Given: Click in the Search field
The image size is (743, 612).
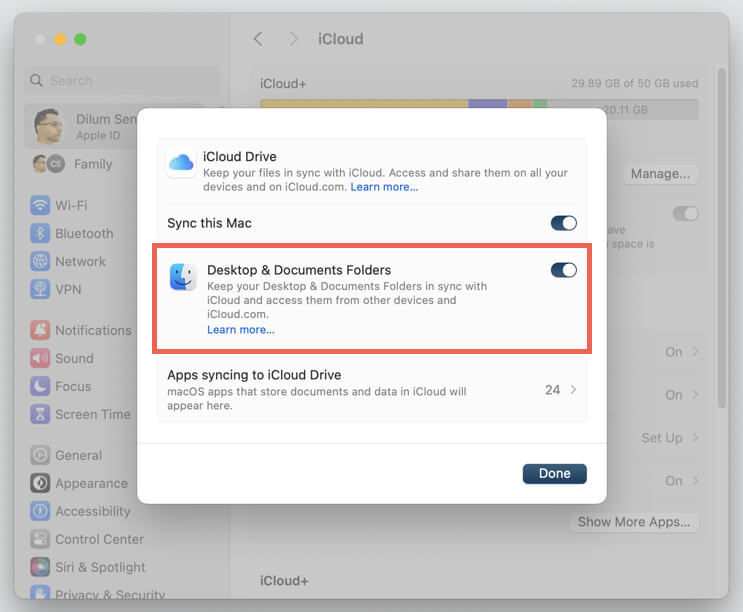Looking at the screenshot, I should click(122, 81).
